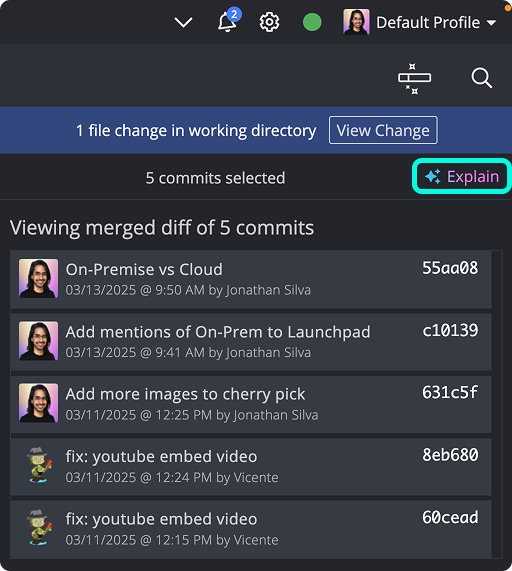The width and height of the screenshot is (512, 571).
Task: Expand the chevron left of the bell
Action: pos(183,23)
